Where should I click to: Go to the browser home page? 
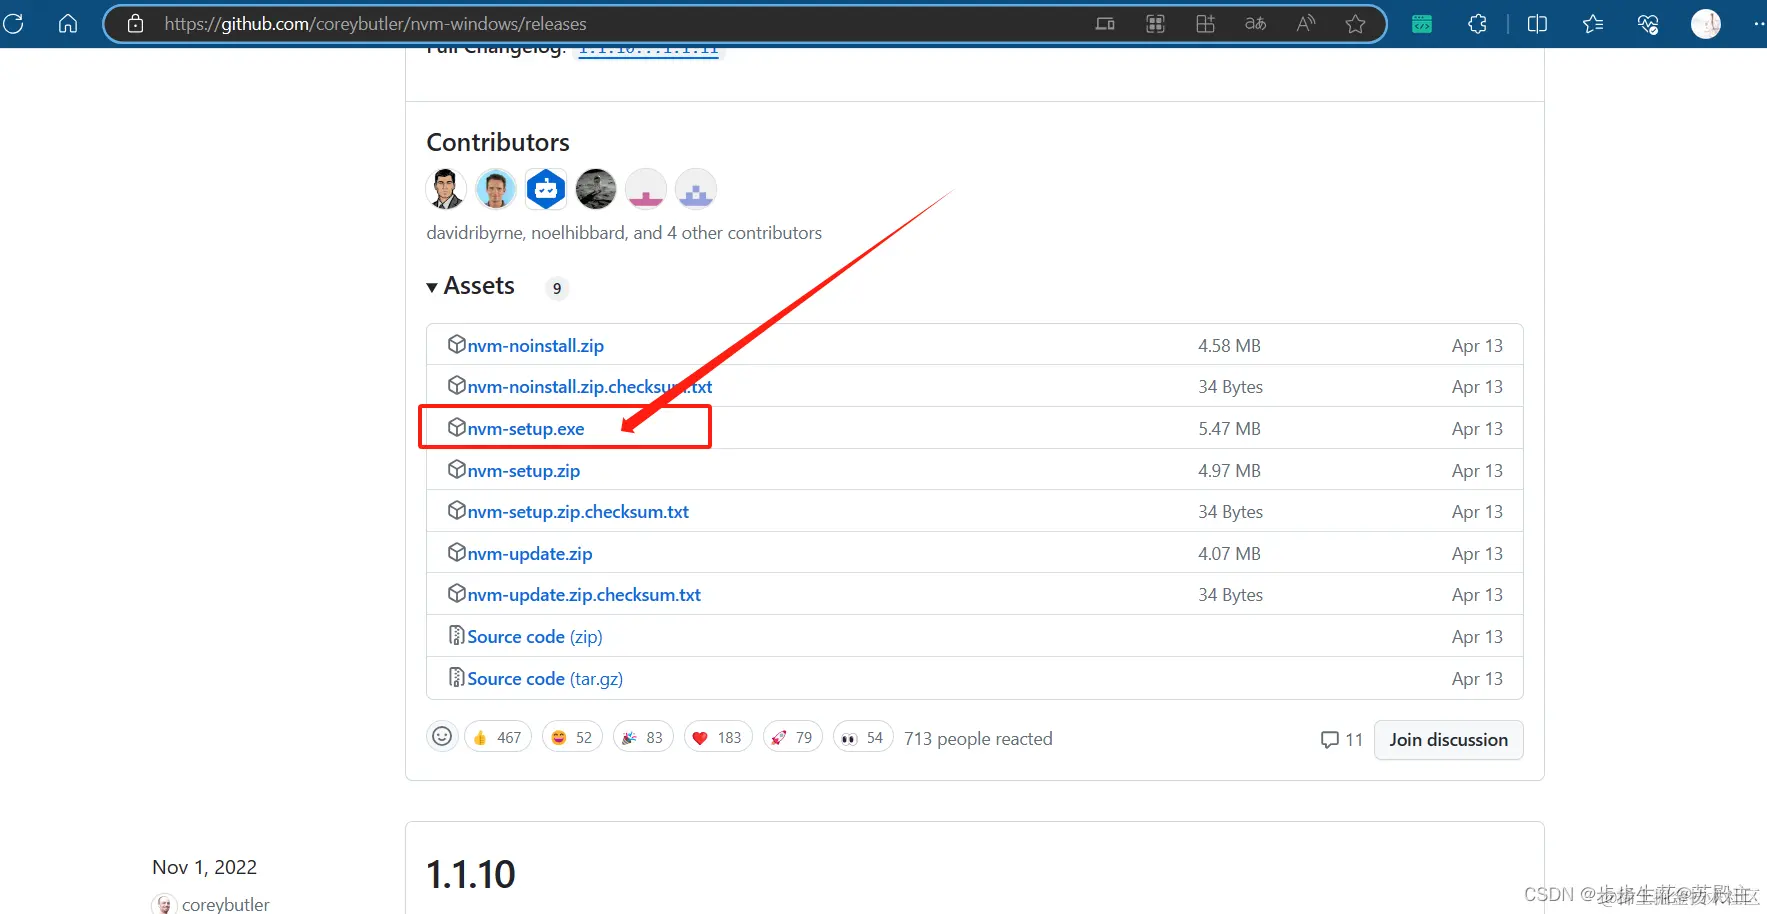(68, 23)
